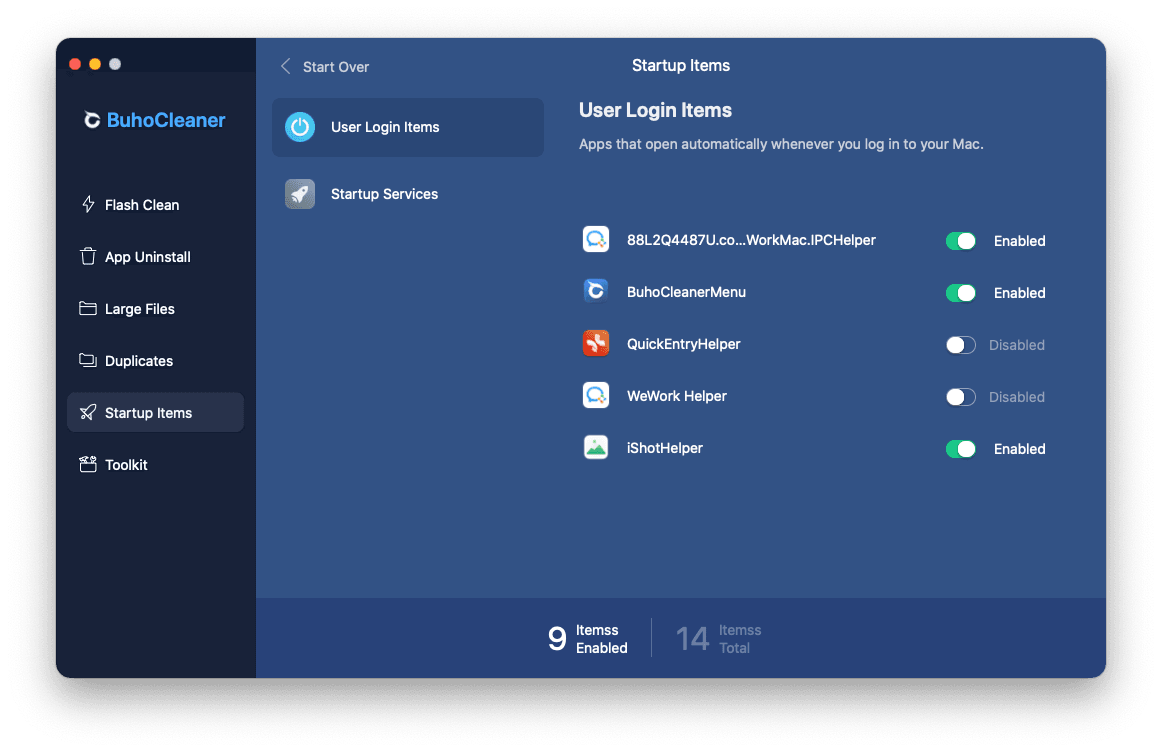1162x752 pixels.
Task: Open the Toolkit icon in sidebar
Action: [x=89, y=464]
